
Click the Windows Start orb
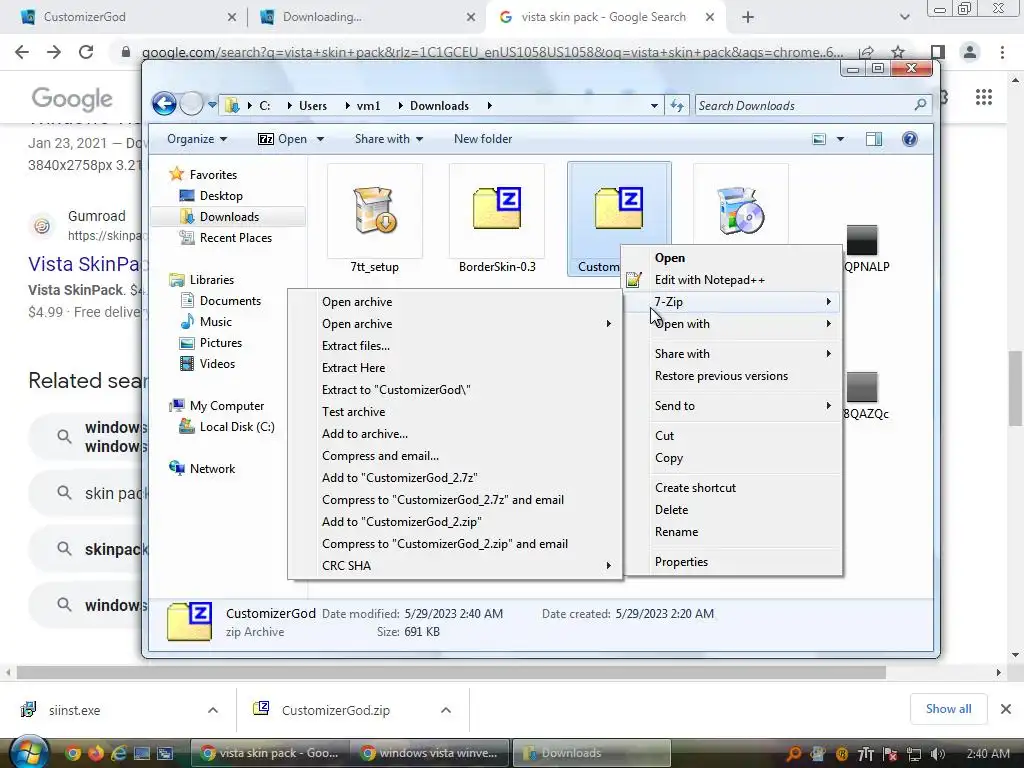click(x=29, y=752)
